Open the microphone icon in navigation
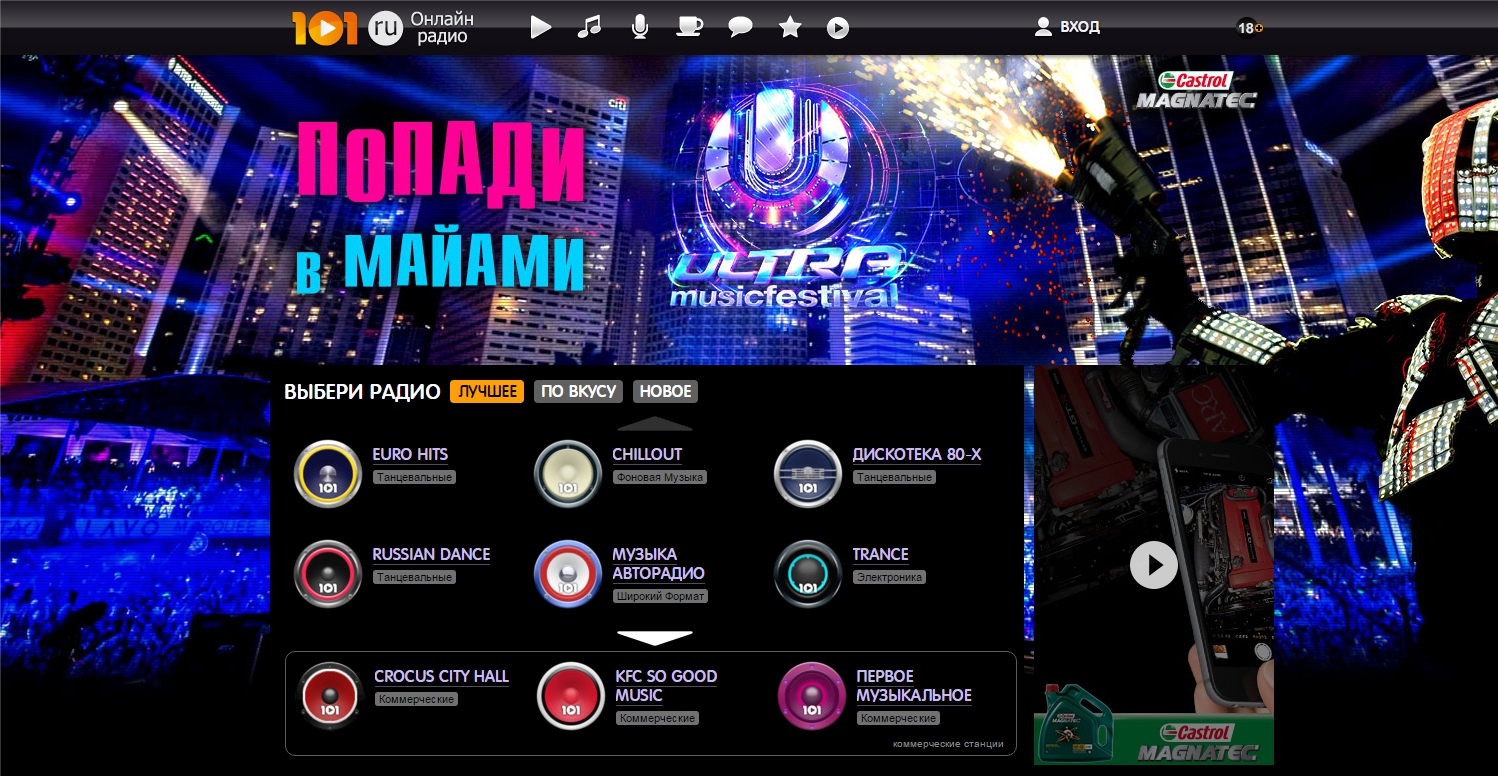Viewport: 1498px width, 776px height. coord(640,27)
